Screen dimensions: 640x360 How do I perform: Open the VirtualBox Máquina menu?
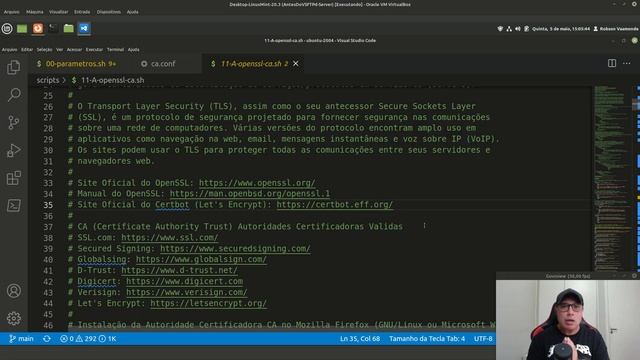coord(35,12)
